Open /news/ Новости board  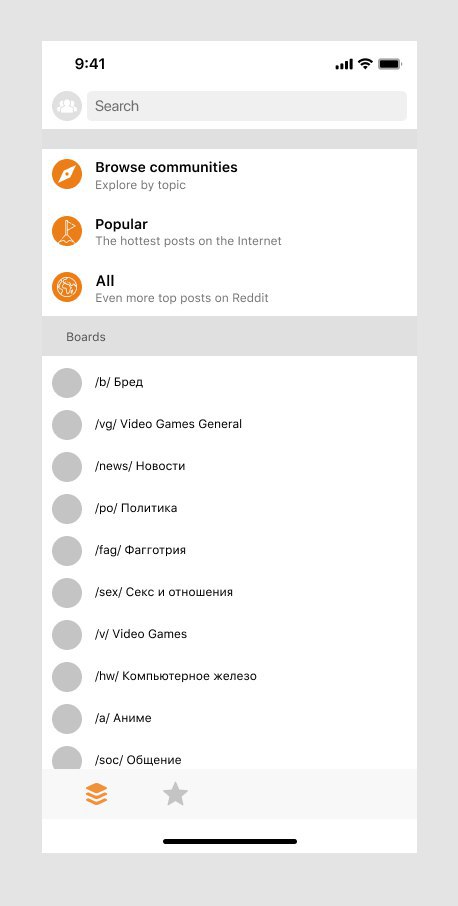click(x=229, y=466)
